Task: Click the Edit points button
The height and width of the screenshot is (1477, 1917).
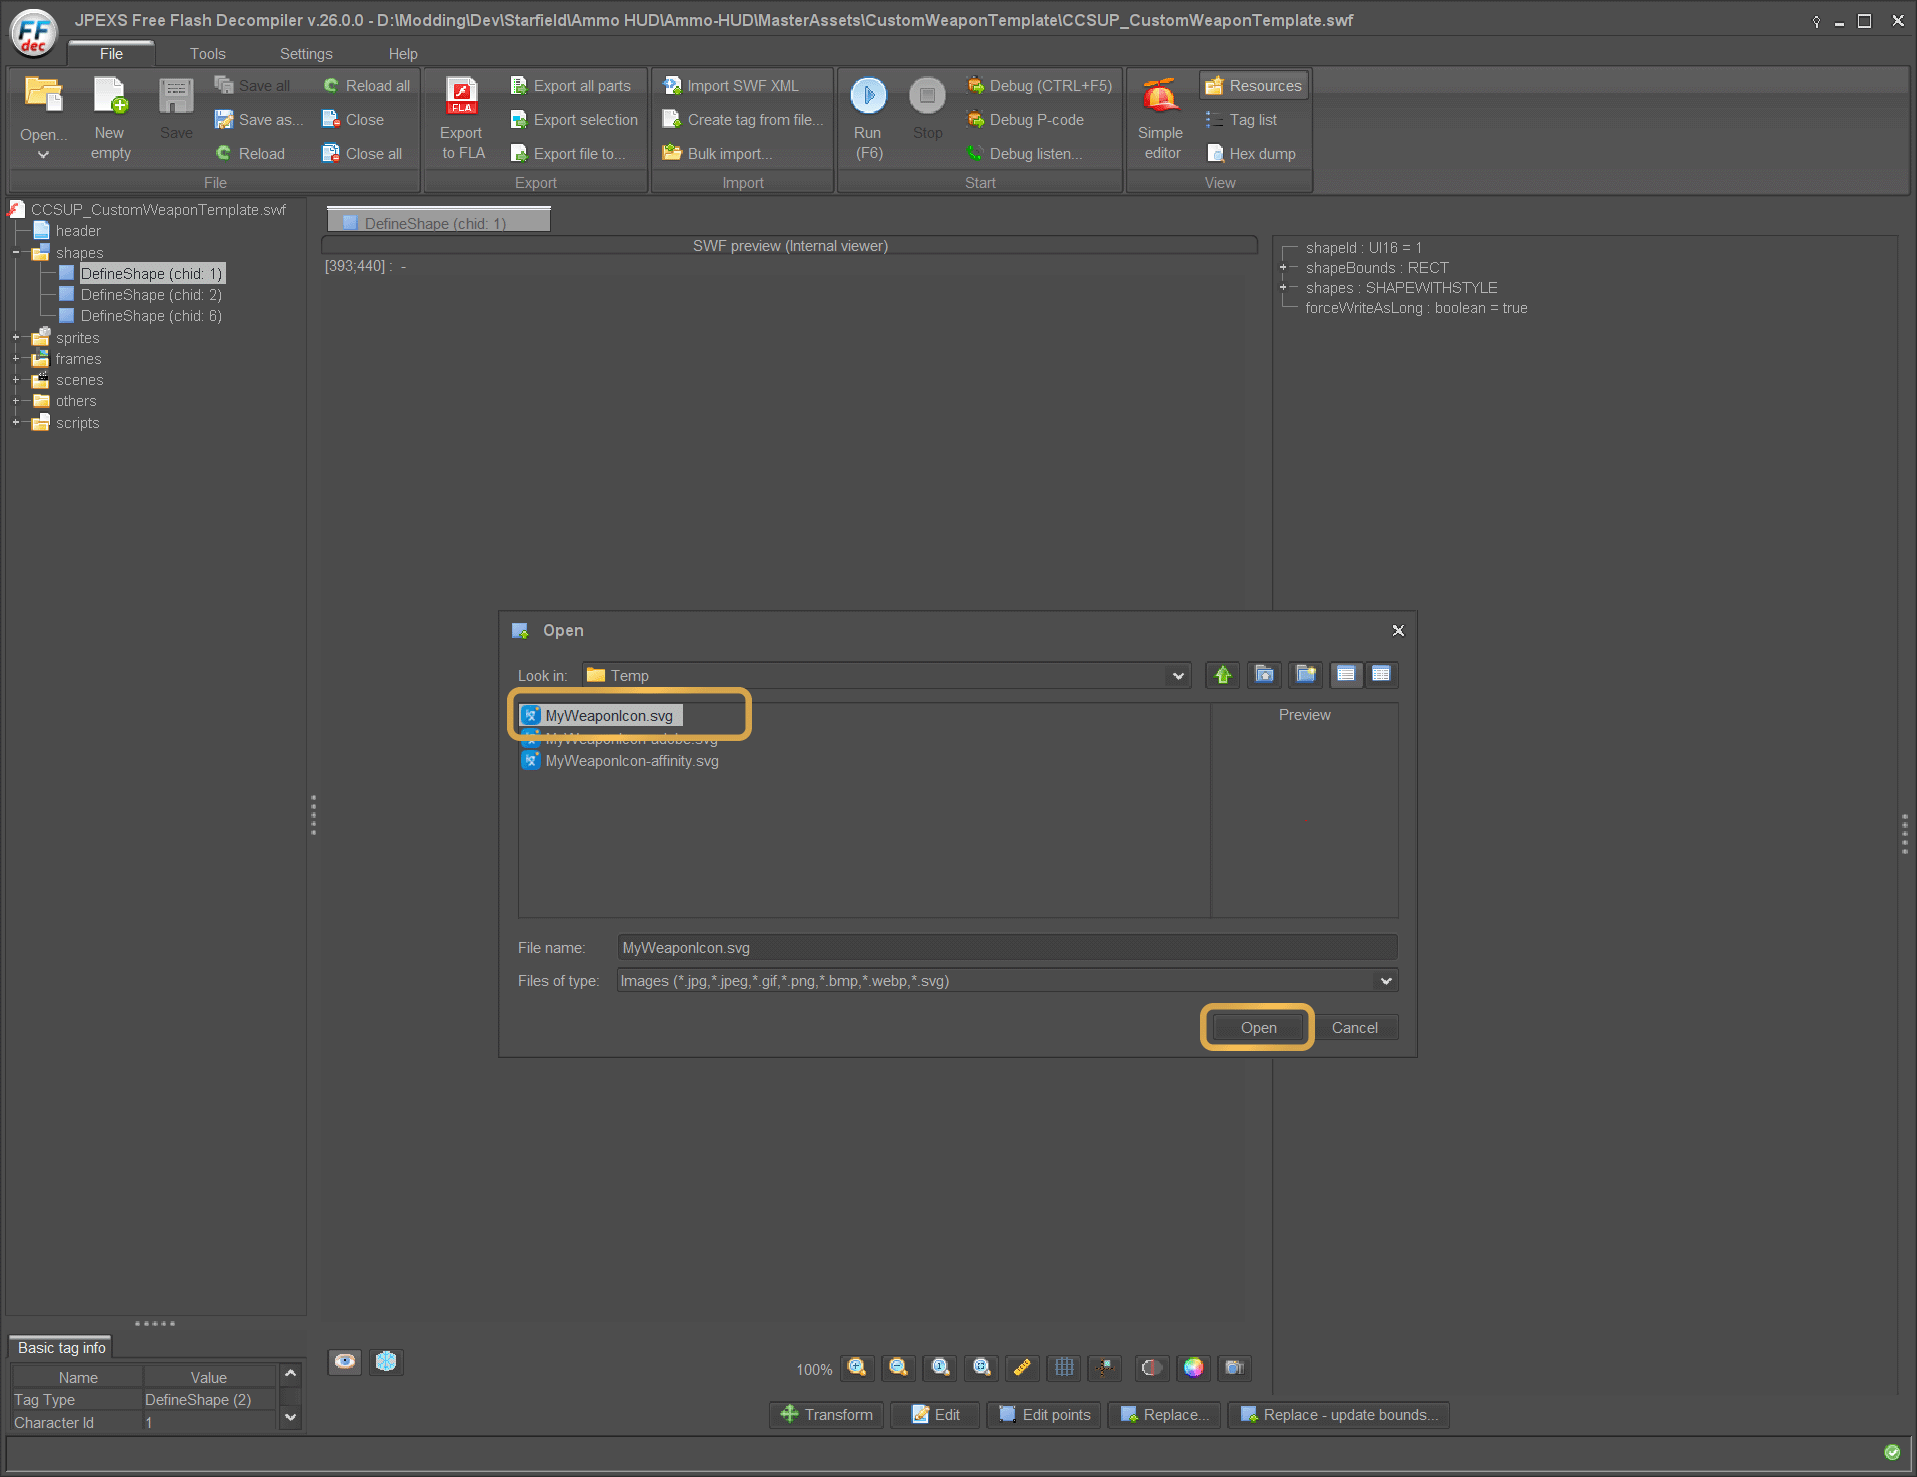Action: tap(1044, 1415)
